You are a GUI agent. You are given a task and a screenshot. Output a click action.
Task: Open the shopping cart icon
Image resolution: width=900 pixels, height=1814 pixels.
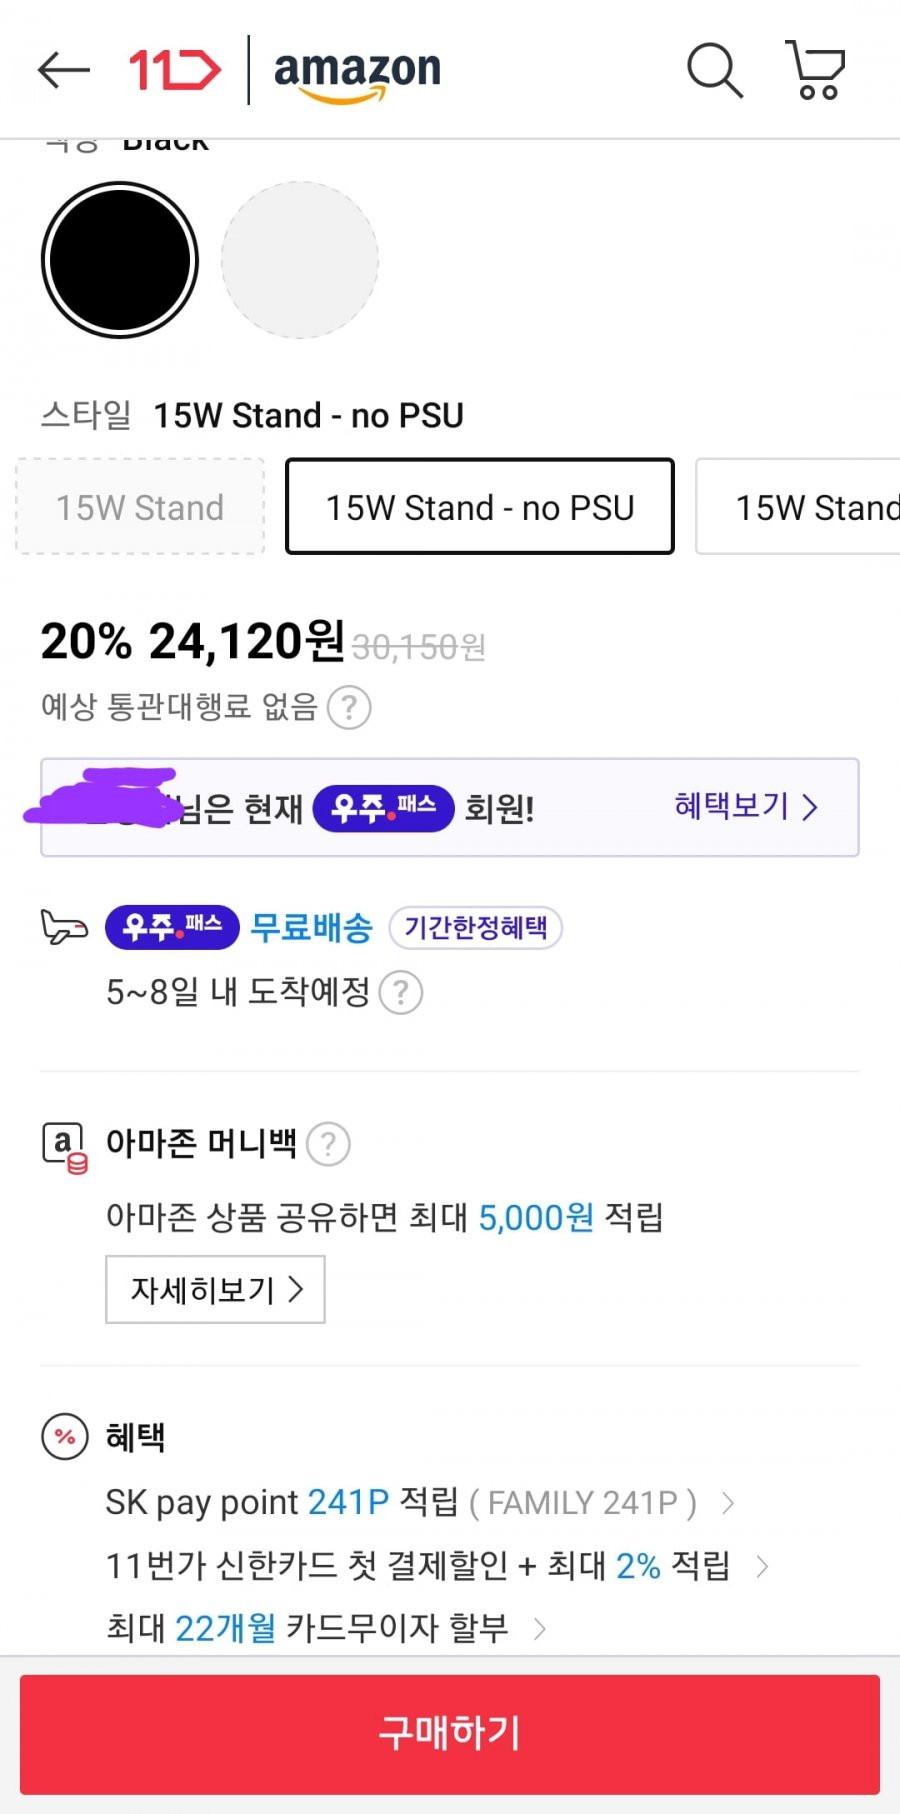point(816,70)
